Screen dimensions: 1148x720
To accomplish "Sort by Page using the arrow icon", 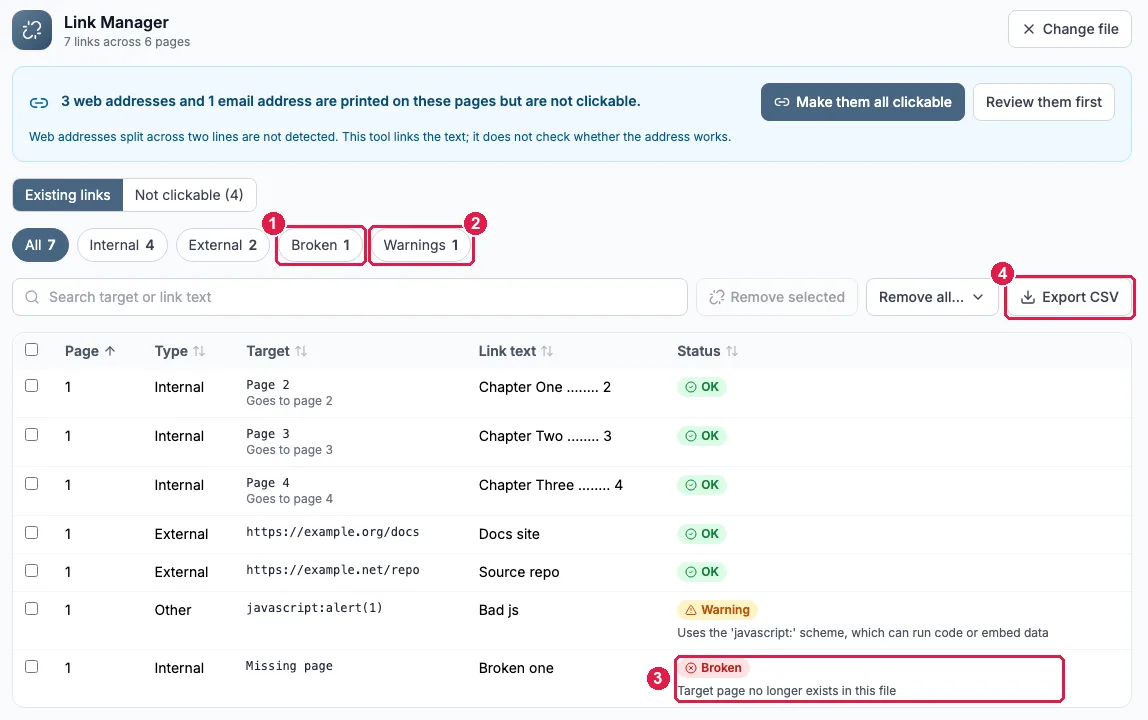I will 110,351.
